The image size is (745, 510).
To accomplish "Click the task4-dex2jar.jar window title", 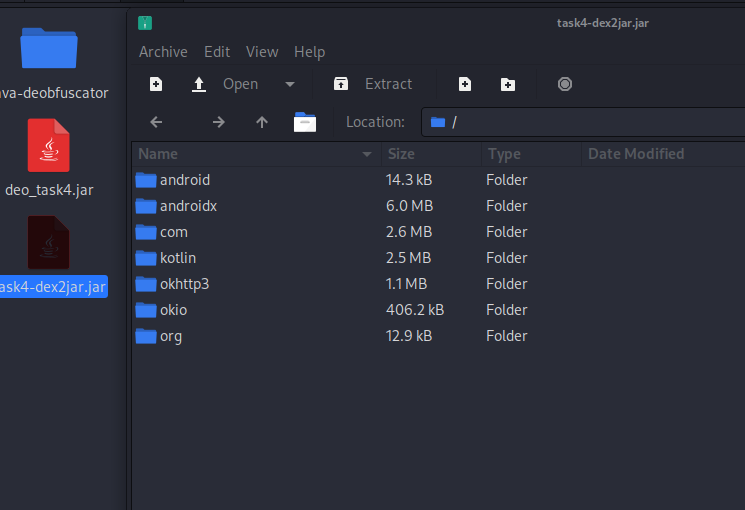I will 602,23.
